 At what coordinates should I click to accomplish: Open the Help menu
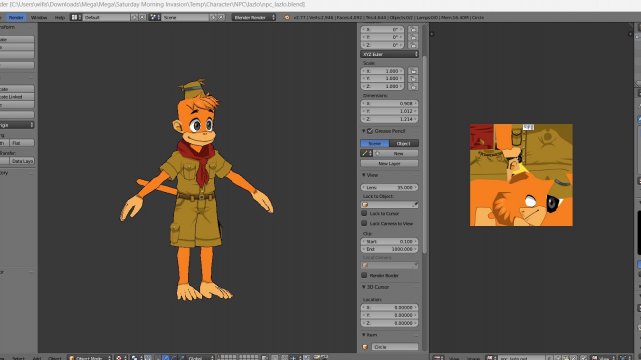[60, 18]
